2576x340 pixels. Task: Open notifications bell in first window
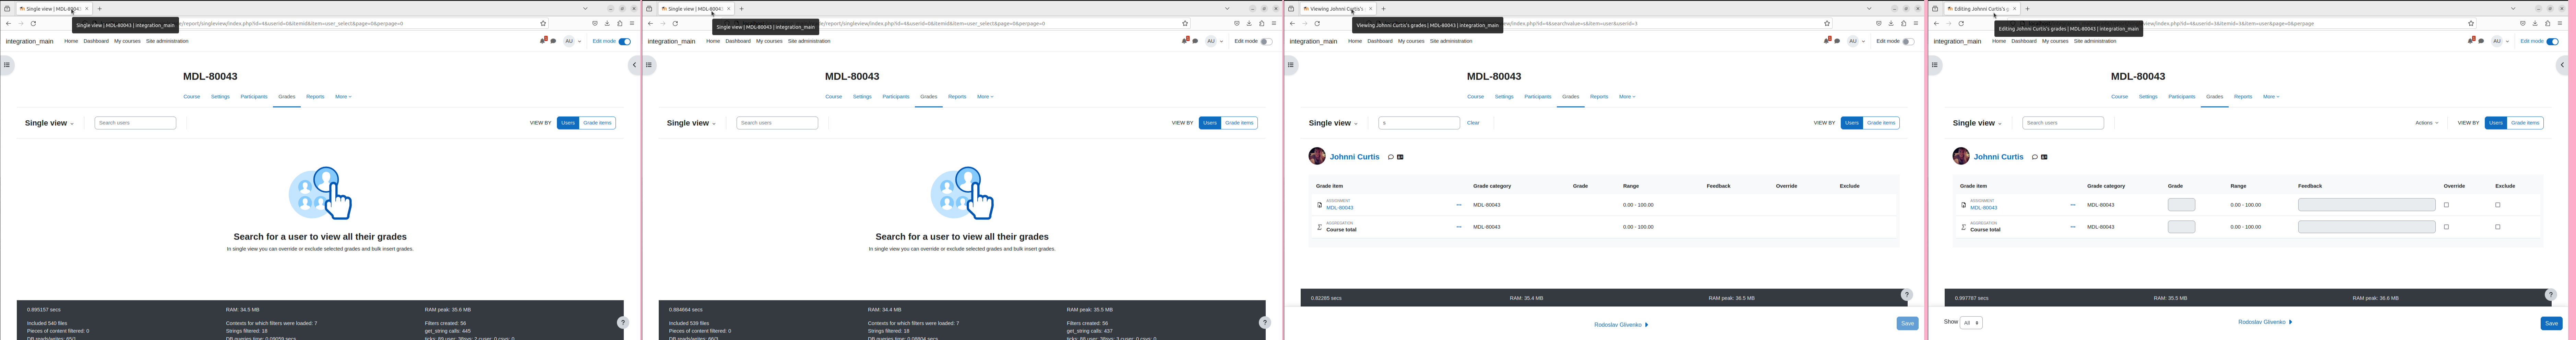[543, 41]
